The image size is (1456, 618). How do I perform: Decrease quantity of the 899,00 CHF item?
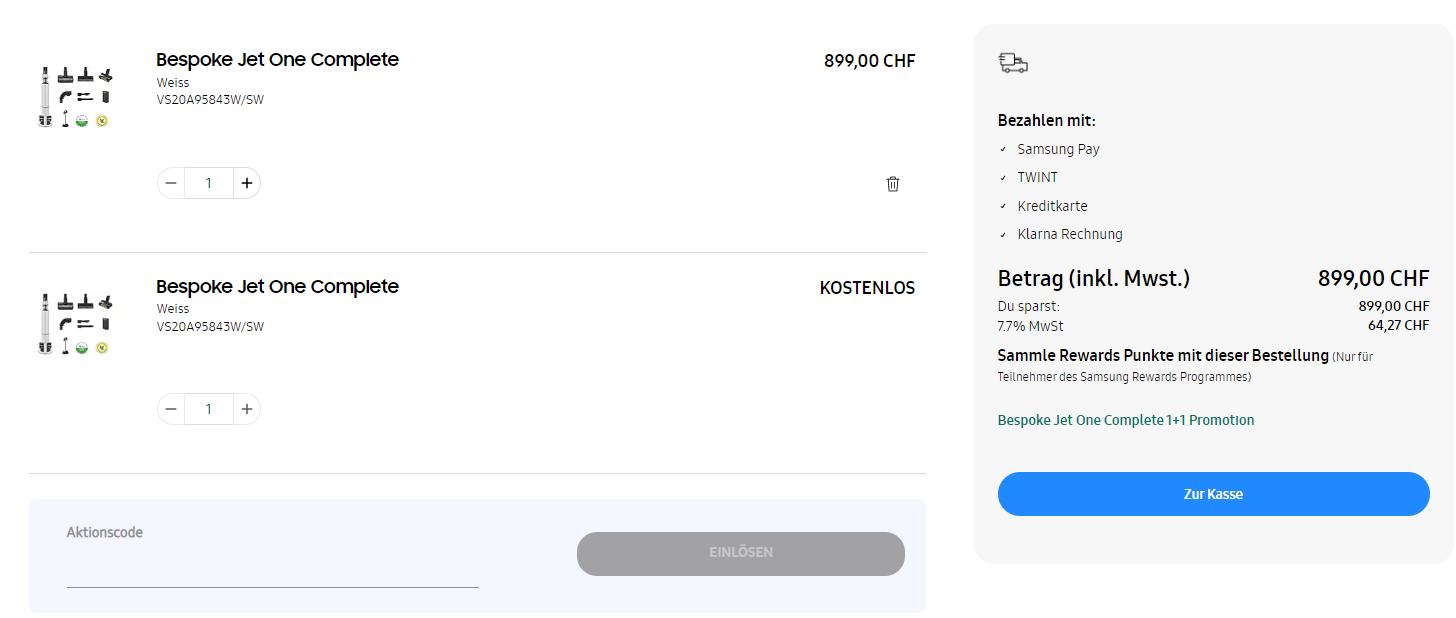click(x=171, y=183)
